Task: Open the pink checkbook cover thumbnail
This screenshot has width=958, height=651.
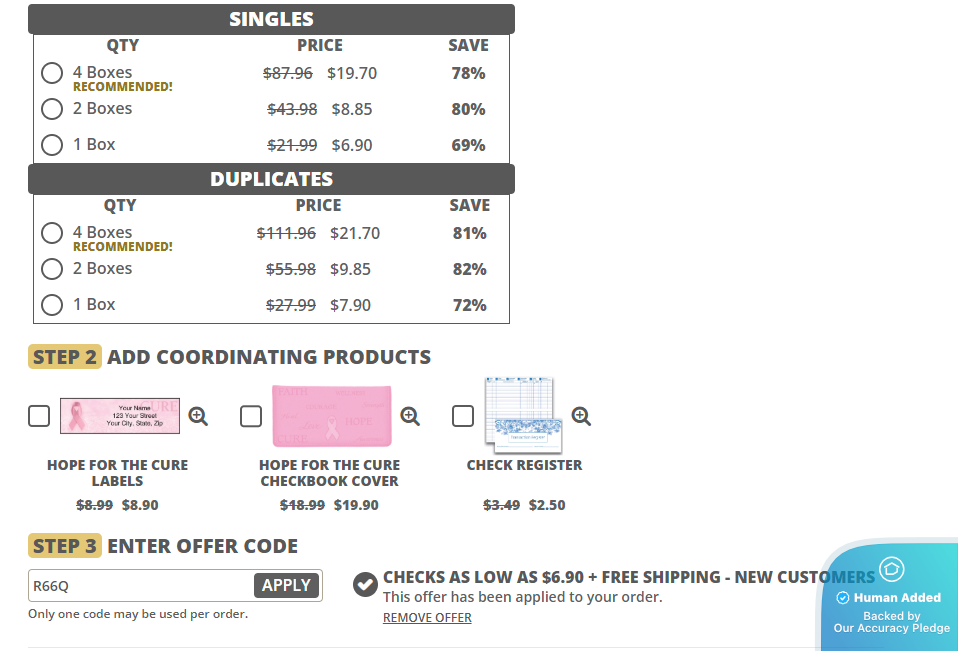Action: tap(332, 416)
